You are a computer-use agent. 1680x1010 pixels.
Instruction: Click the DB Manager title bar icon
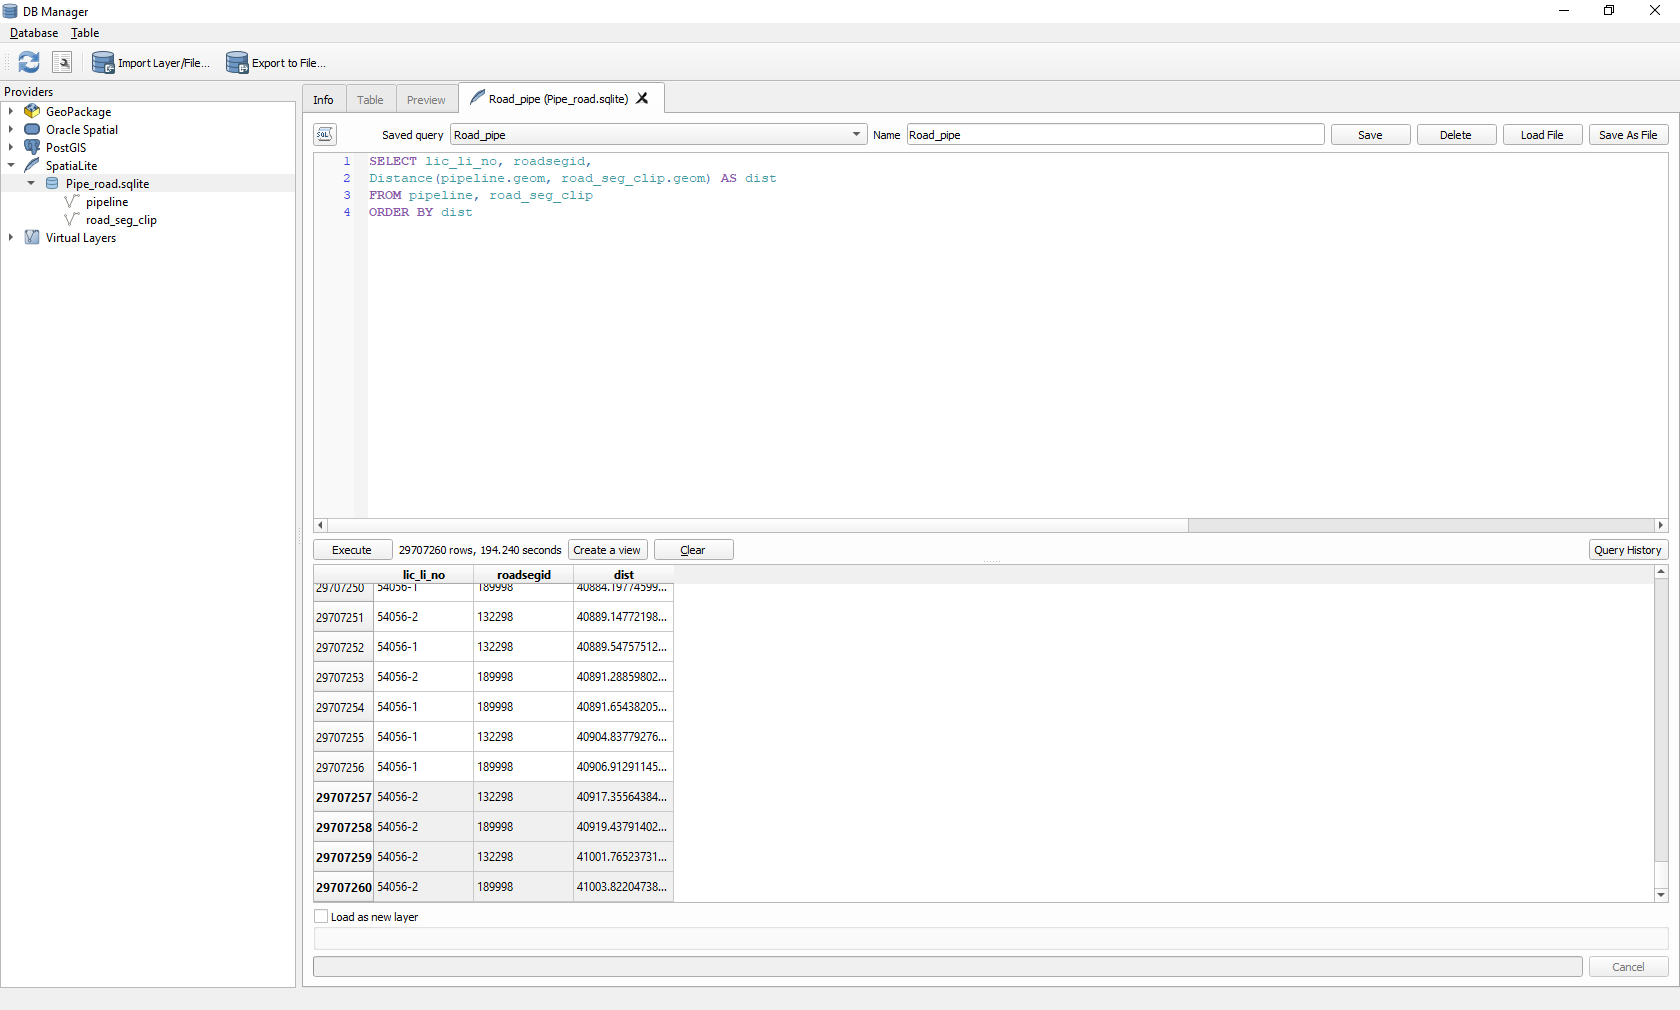coord(11,11)
